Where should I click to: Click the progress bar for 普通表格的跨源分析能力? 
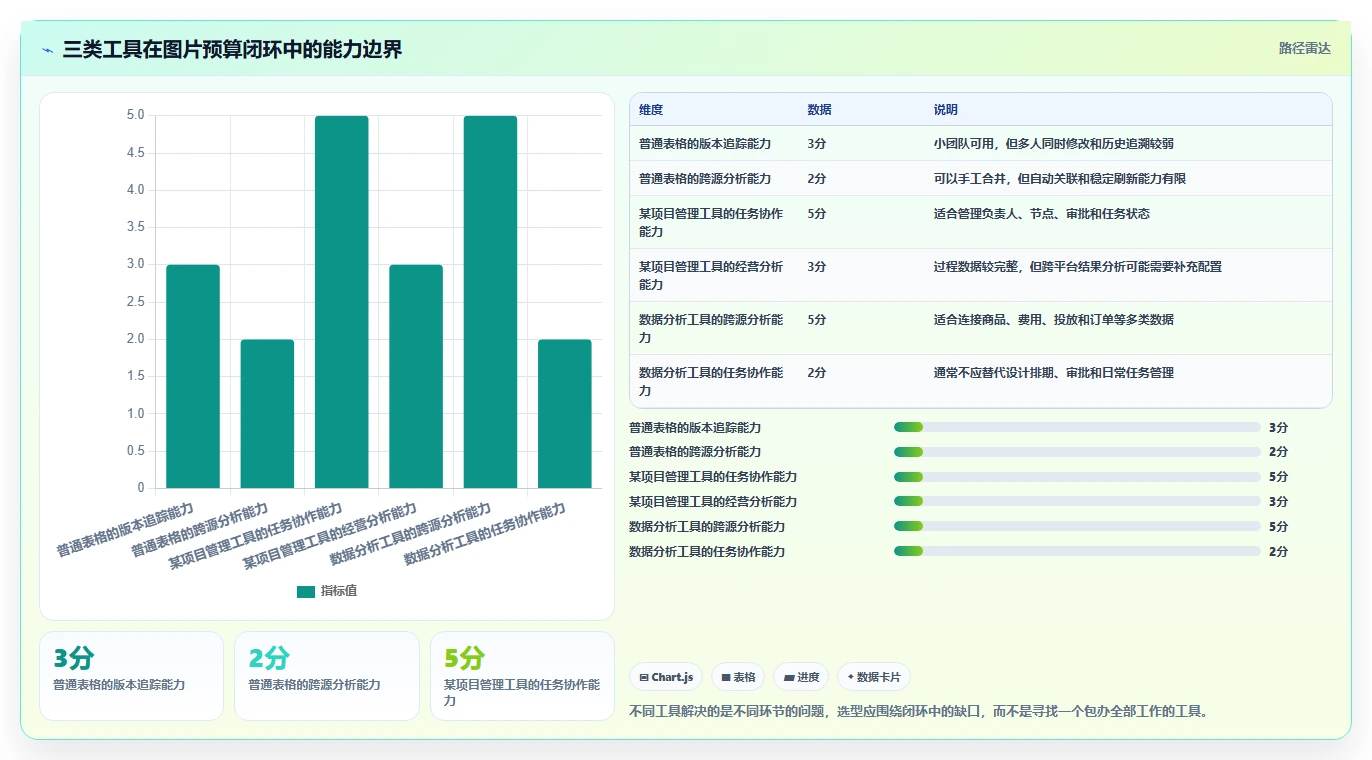pyautogui.click(x=1077, y=452)
